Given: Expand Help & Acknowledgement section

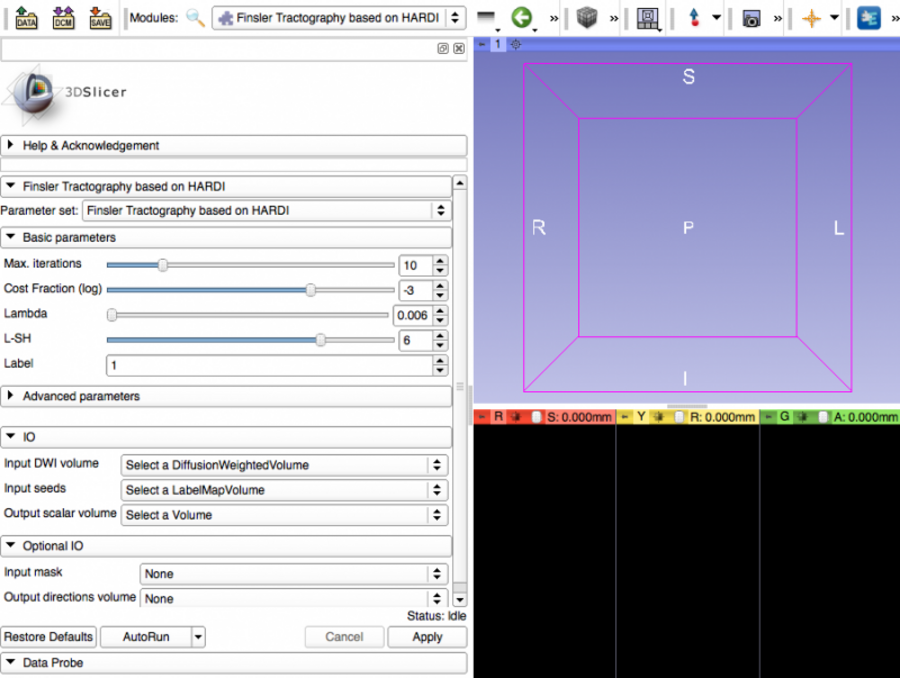Looking at the screenshot, I should tap(90, 145).
